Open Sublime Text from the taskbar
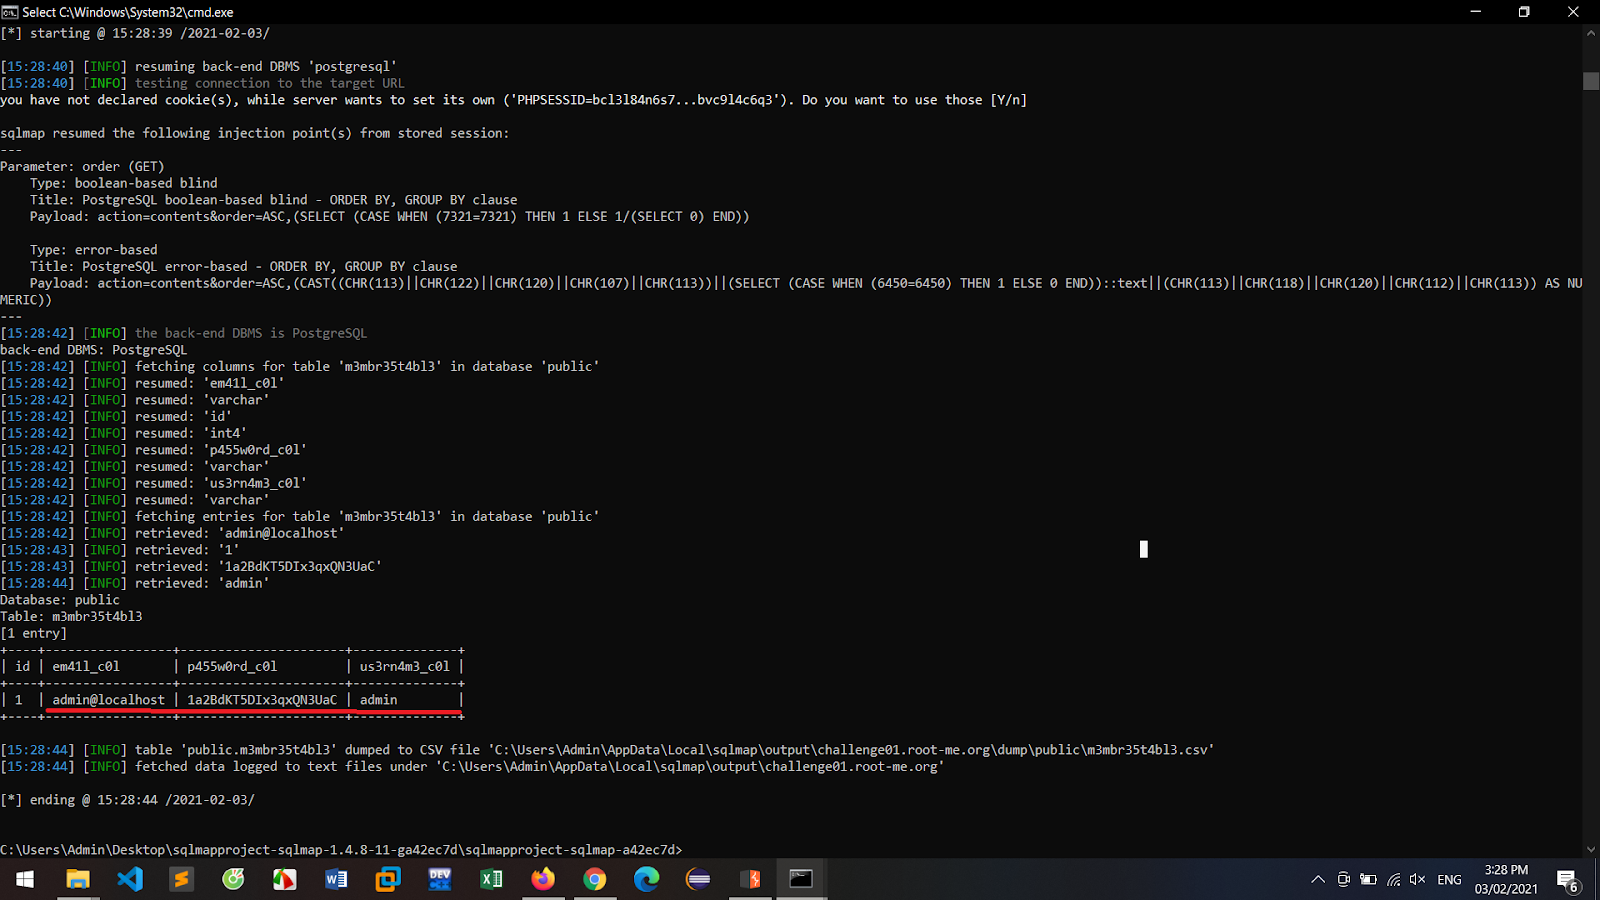1600x900 pixels. point(181,879)
